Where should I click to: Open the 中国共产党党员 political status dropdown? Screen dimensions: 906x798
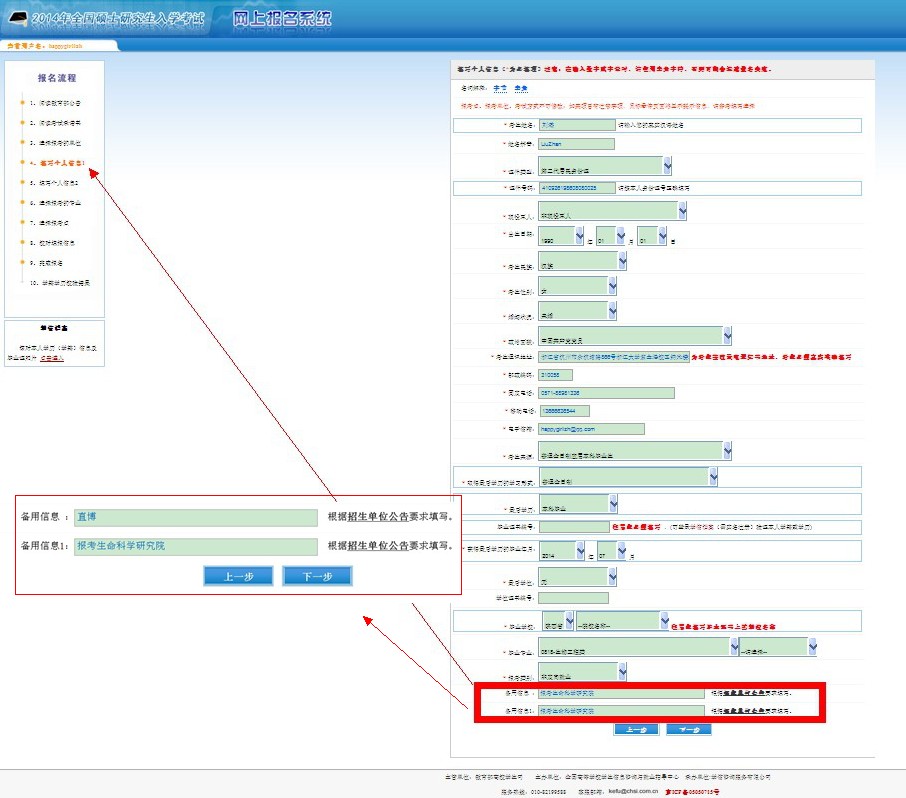726,335
